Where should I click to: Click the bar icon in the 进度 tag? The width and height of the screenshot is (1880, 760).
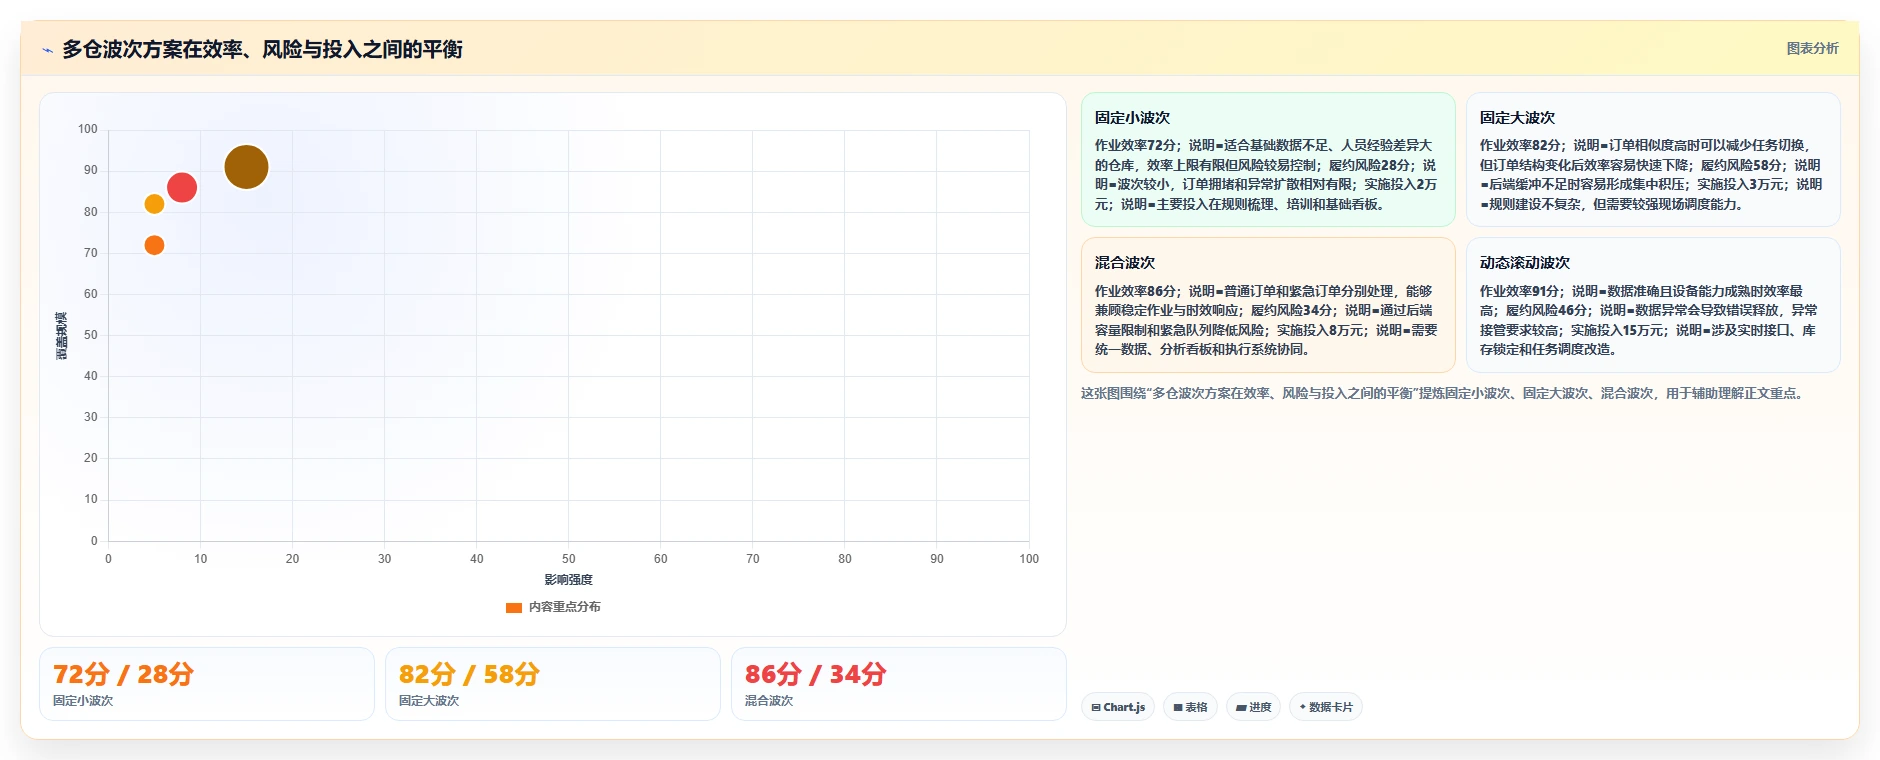(1241, 707)
